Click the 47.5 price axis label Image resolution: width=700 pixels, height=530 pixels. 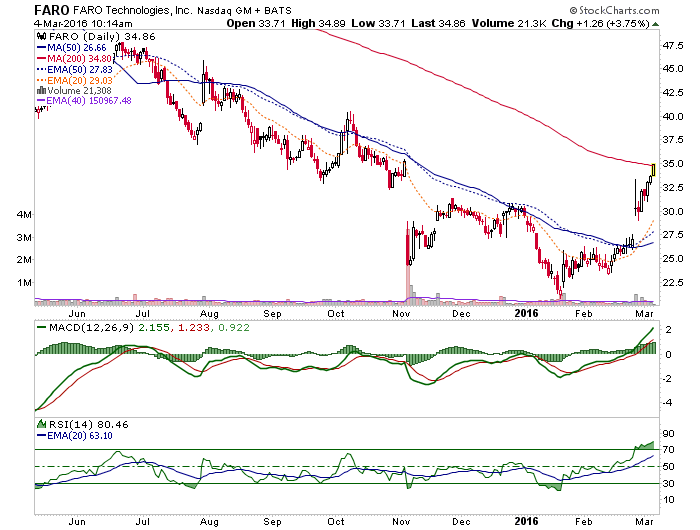[673, 46]
